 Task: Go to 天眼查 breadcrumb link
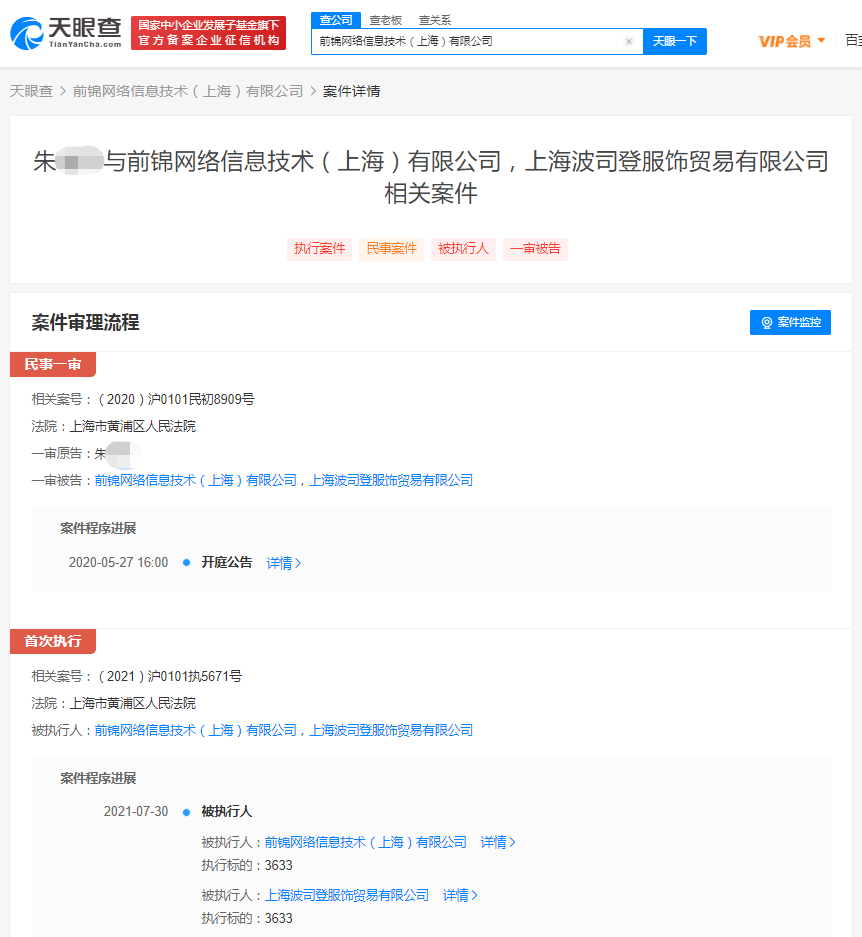(x=31, y=91)
